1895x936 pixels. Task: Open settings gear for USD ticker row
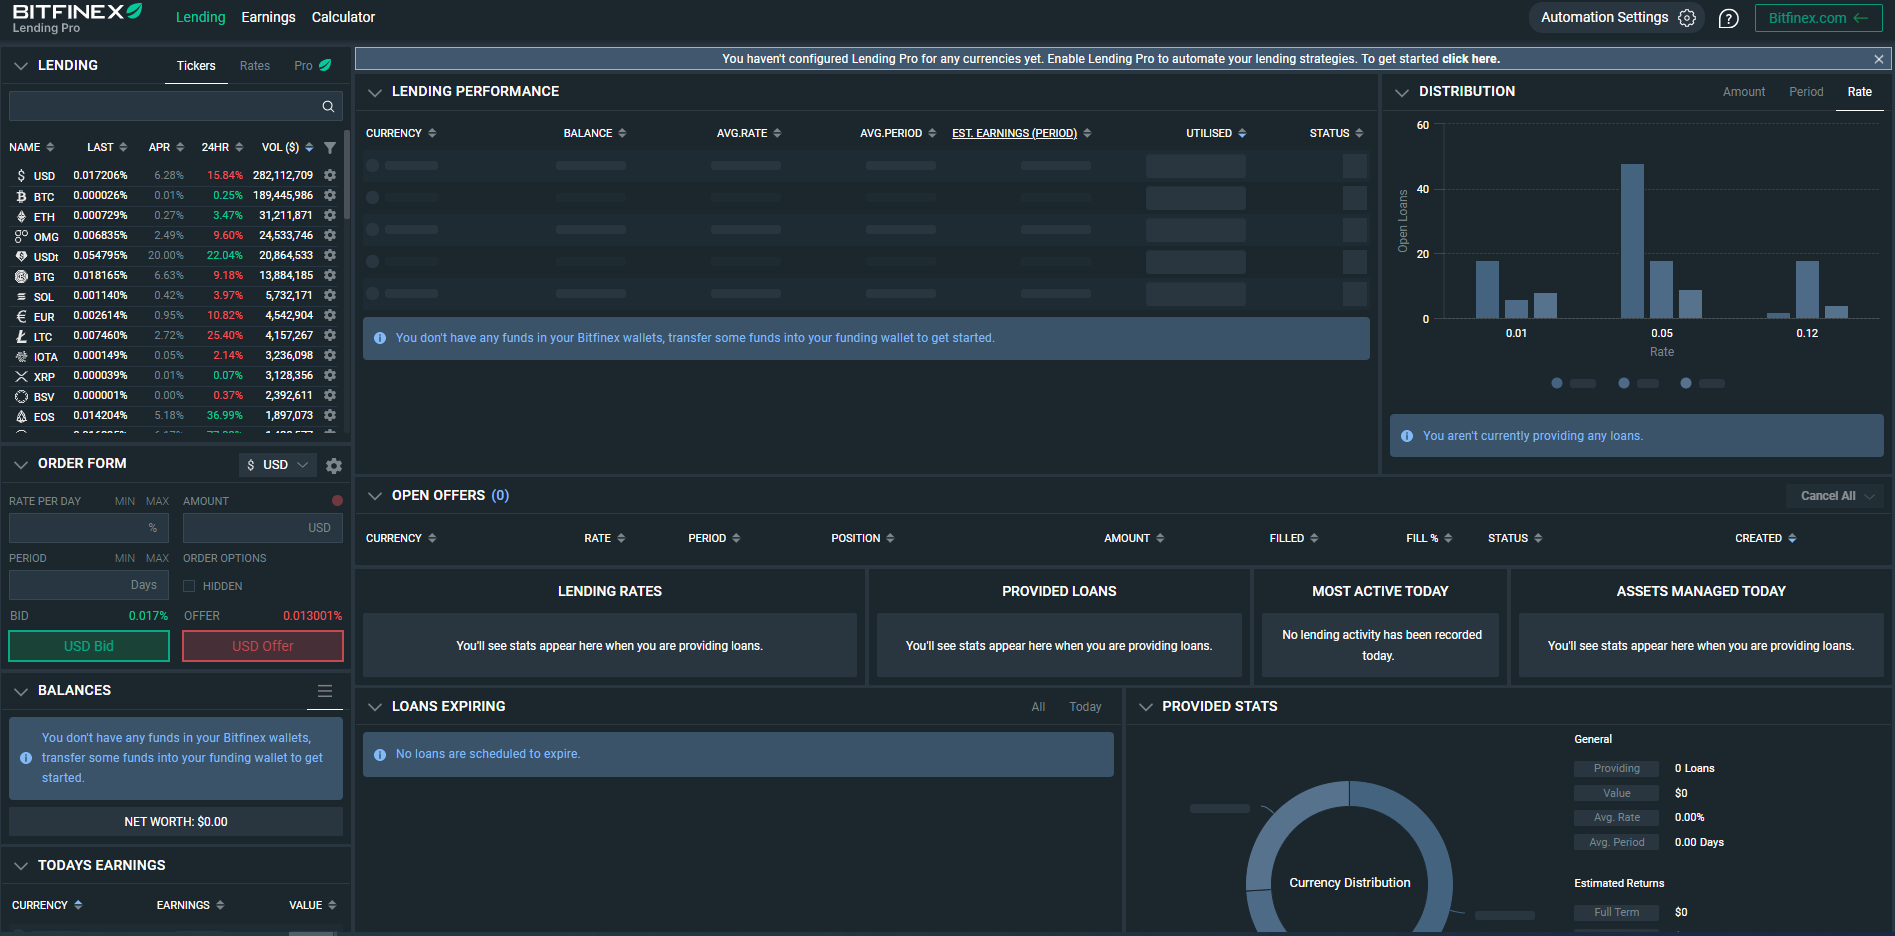330,175
